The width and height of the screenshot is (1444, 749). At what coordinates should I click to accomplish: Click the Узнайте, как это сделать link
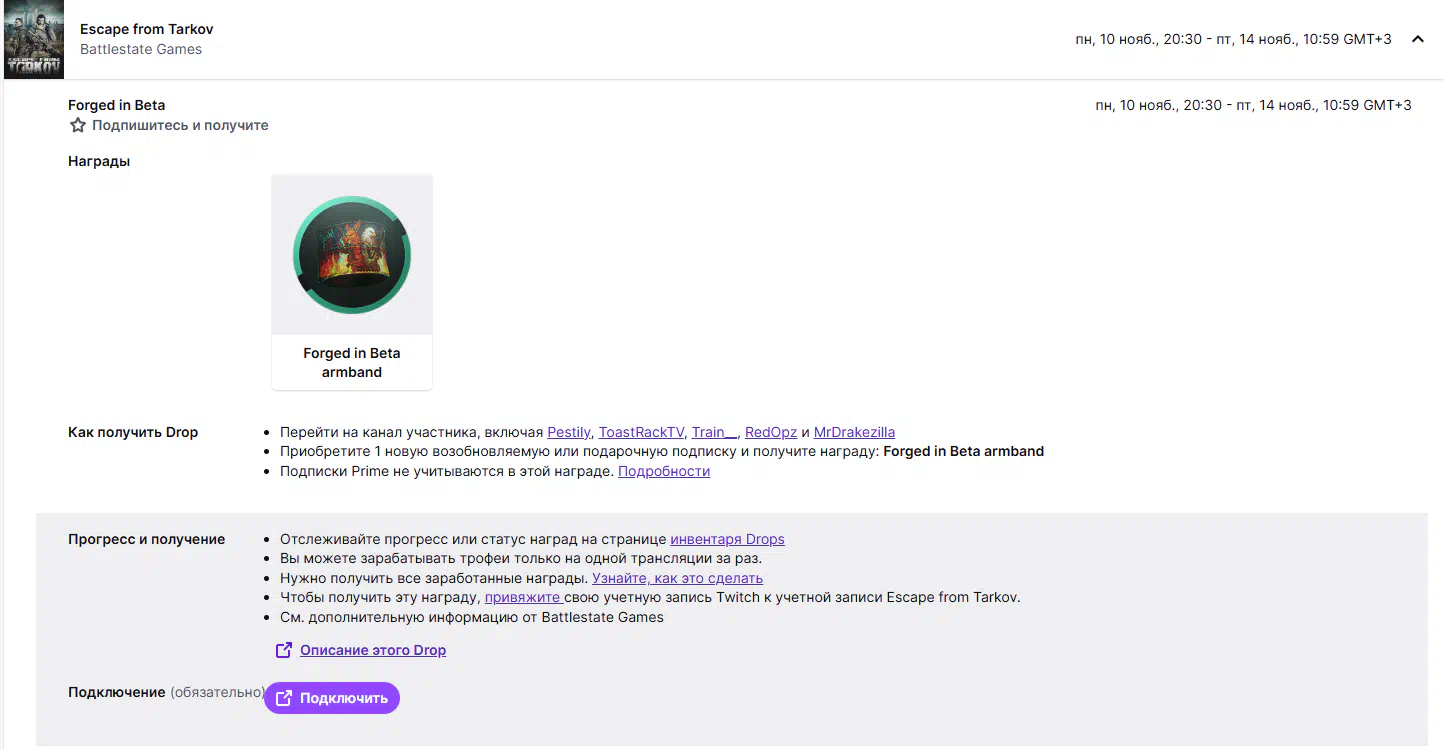[677, 579]
